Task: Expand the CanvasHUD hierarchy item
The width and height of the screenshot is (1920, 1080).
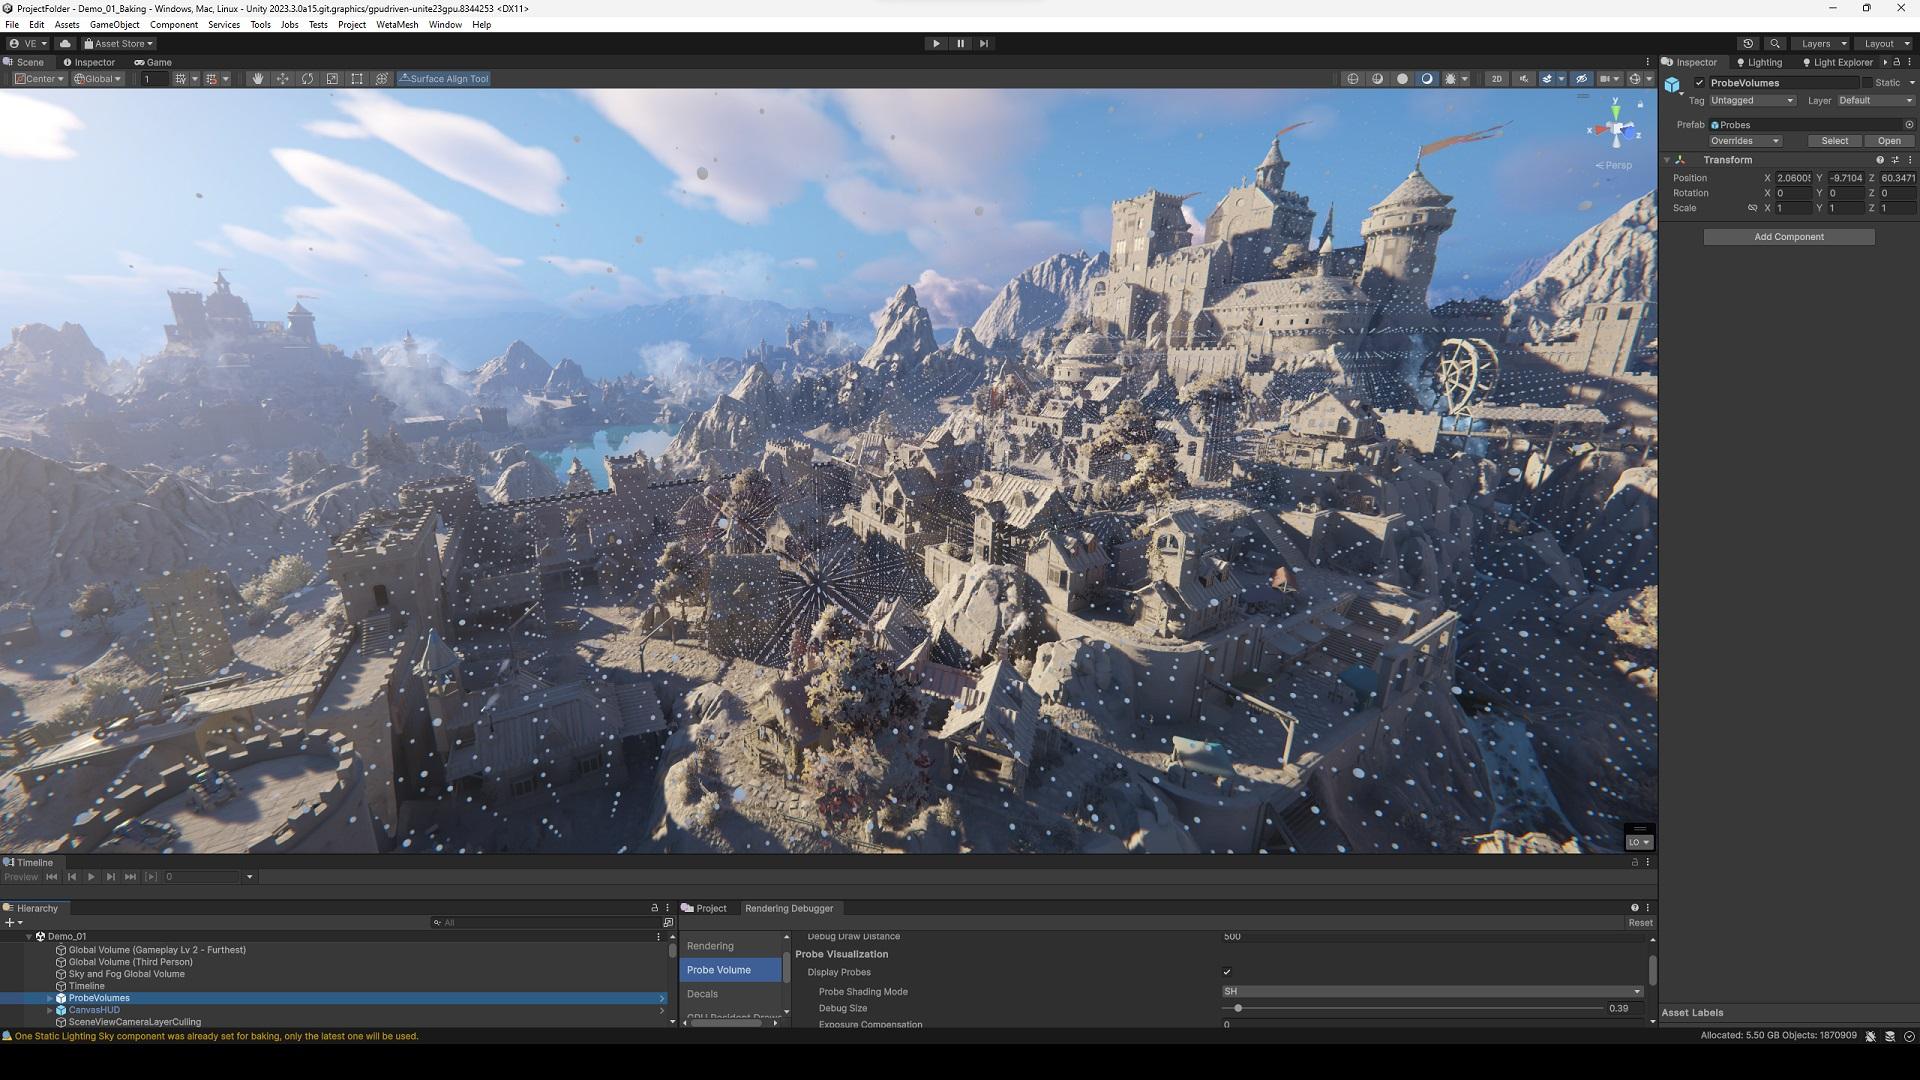Action: pyautogui.click(x=50, y=1010)
